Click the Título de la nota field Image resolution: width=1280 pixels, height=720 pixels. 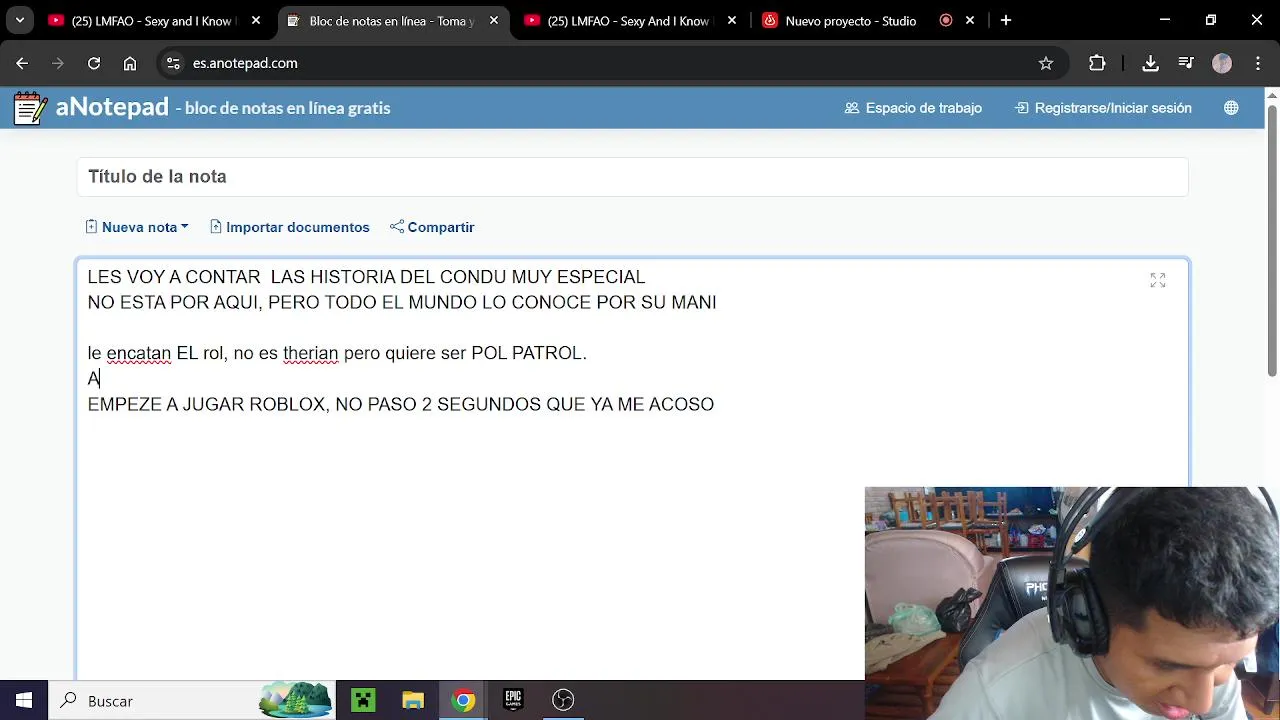(632, 177)
